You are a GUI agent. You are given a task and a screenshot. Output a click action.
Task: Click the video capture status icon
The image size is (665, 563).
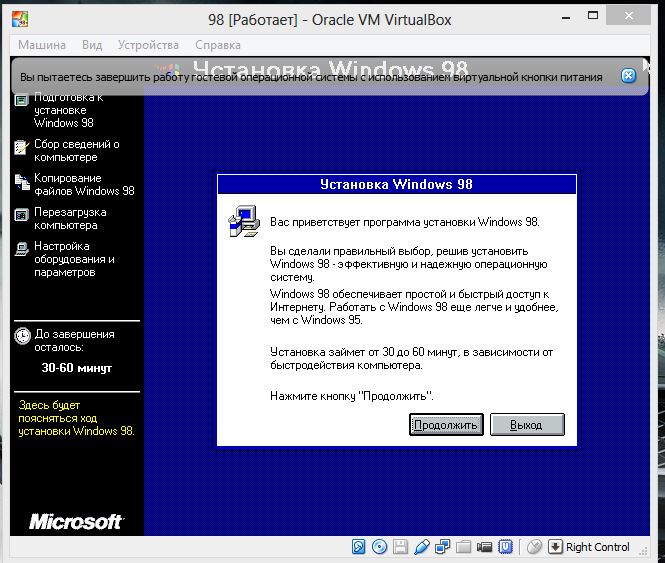coord(484,547)
